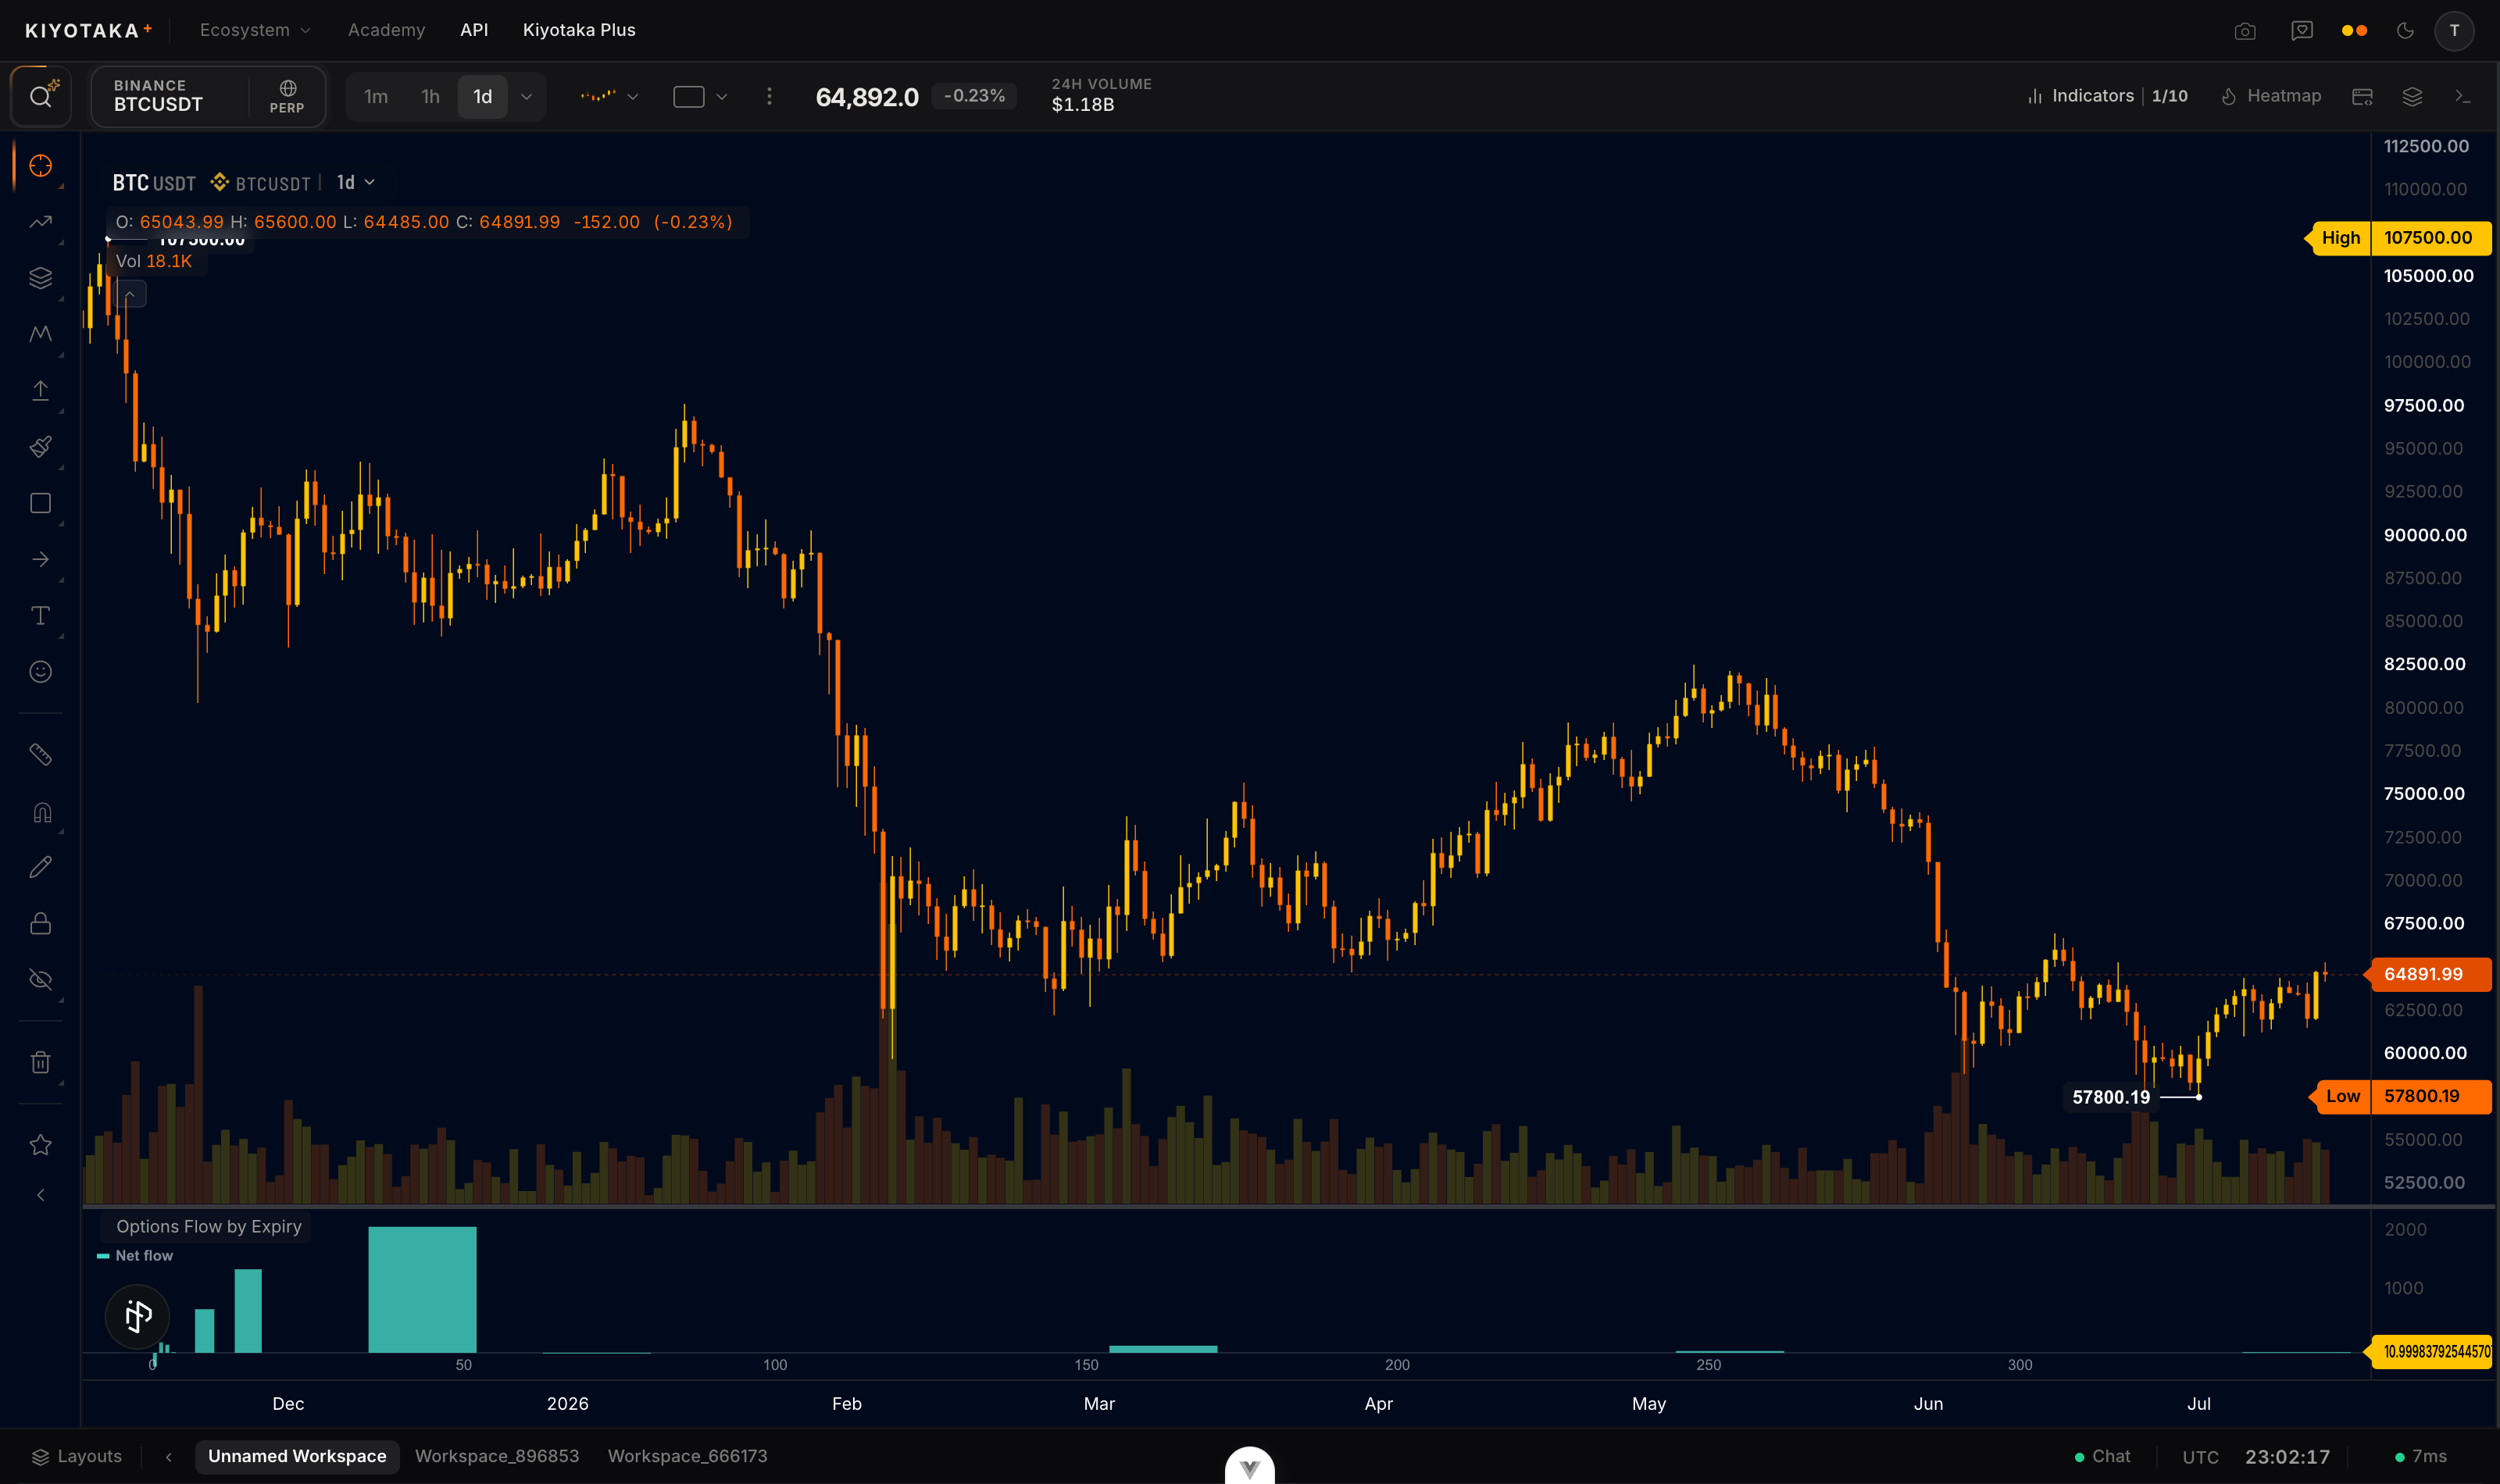Select the crosshair cursor tool
The image size is (2500, 1484).
[x=40, y=165]
